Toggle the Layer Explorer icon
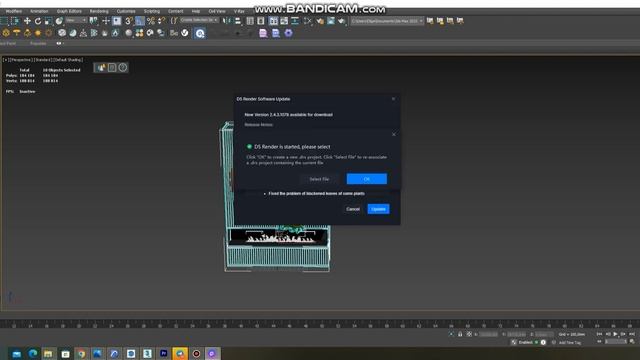 [x=261, y=21]
